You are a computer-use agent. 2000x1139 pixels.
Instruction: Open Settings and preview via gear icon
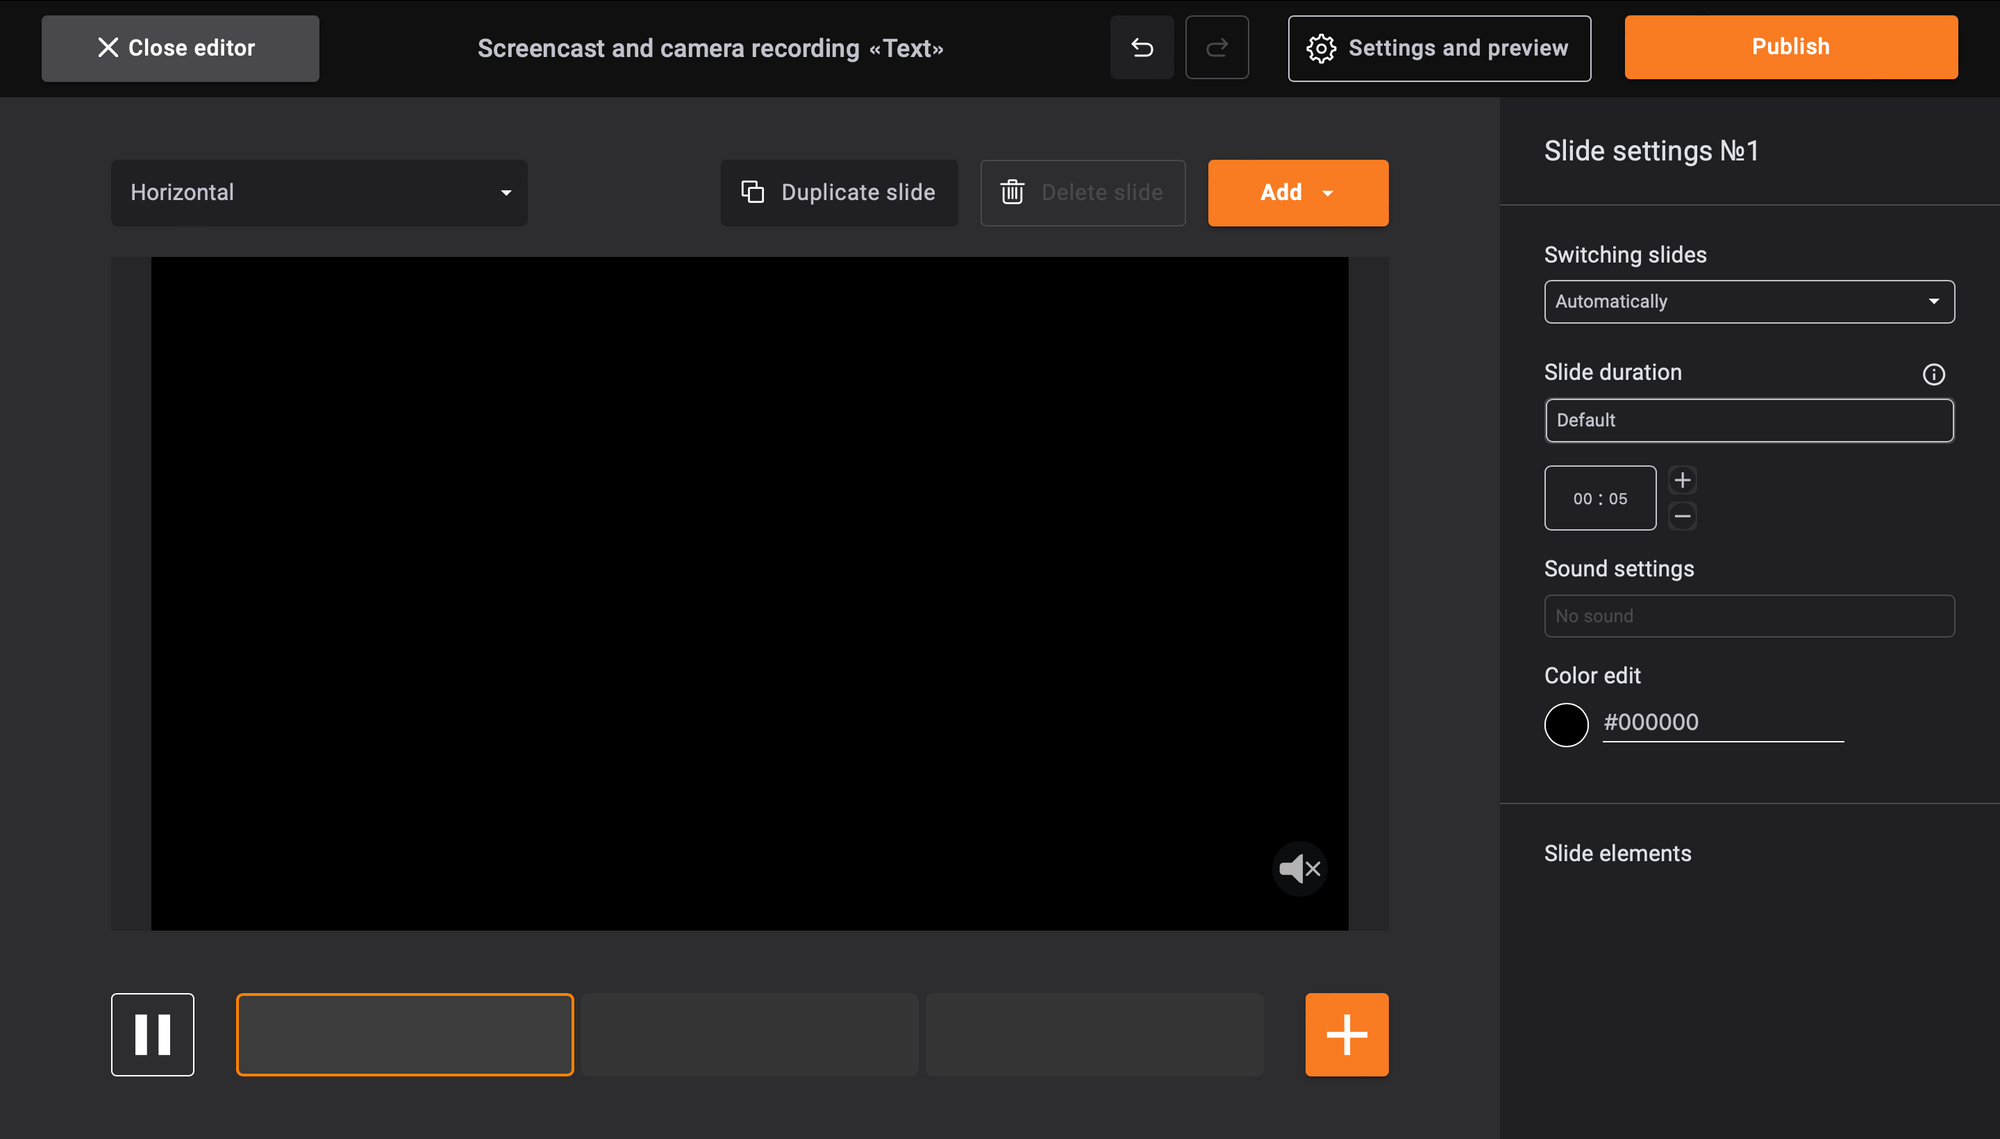point(1321,48)
